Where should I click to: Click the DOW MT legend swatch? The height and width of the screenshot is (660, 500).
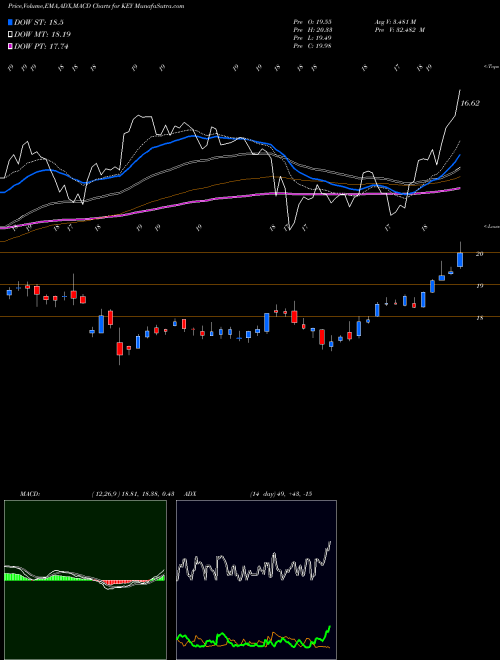point(10,34)
